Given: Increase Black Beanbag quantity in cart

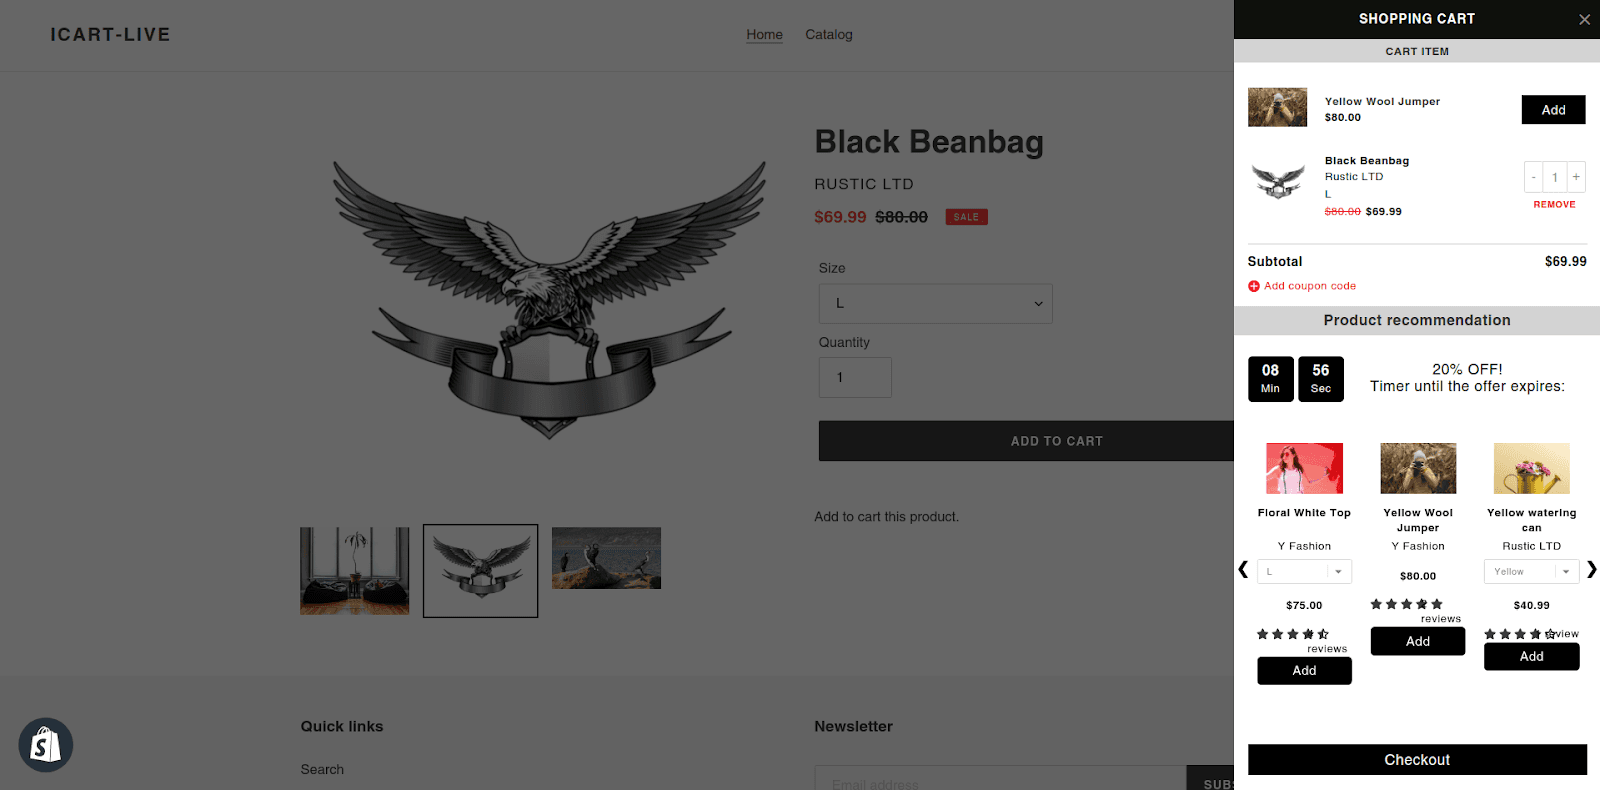Looking at the screenshot, I should tap(1576, 177).
